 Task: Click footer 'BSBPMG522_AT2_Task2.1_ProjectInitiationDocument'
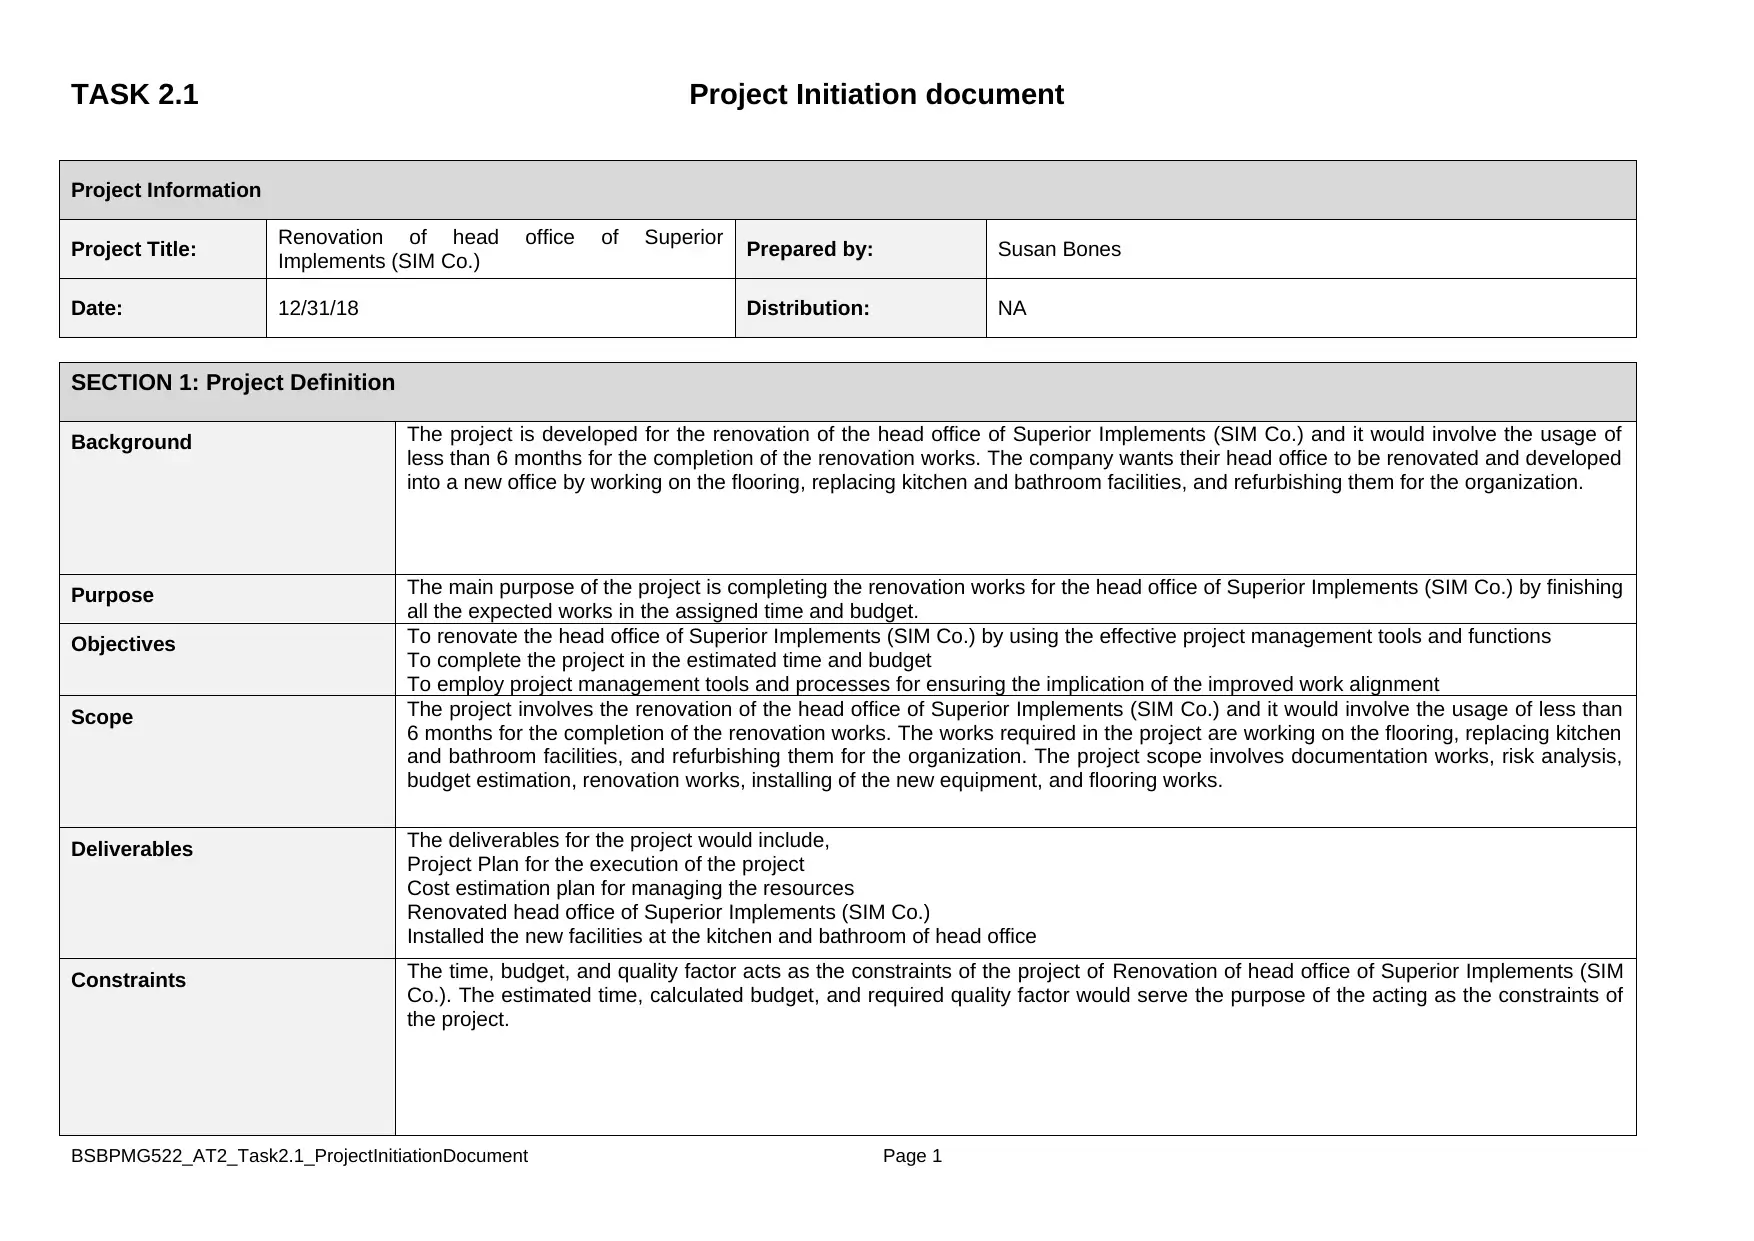pyautogui.click(x=299, y=1156)
